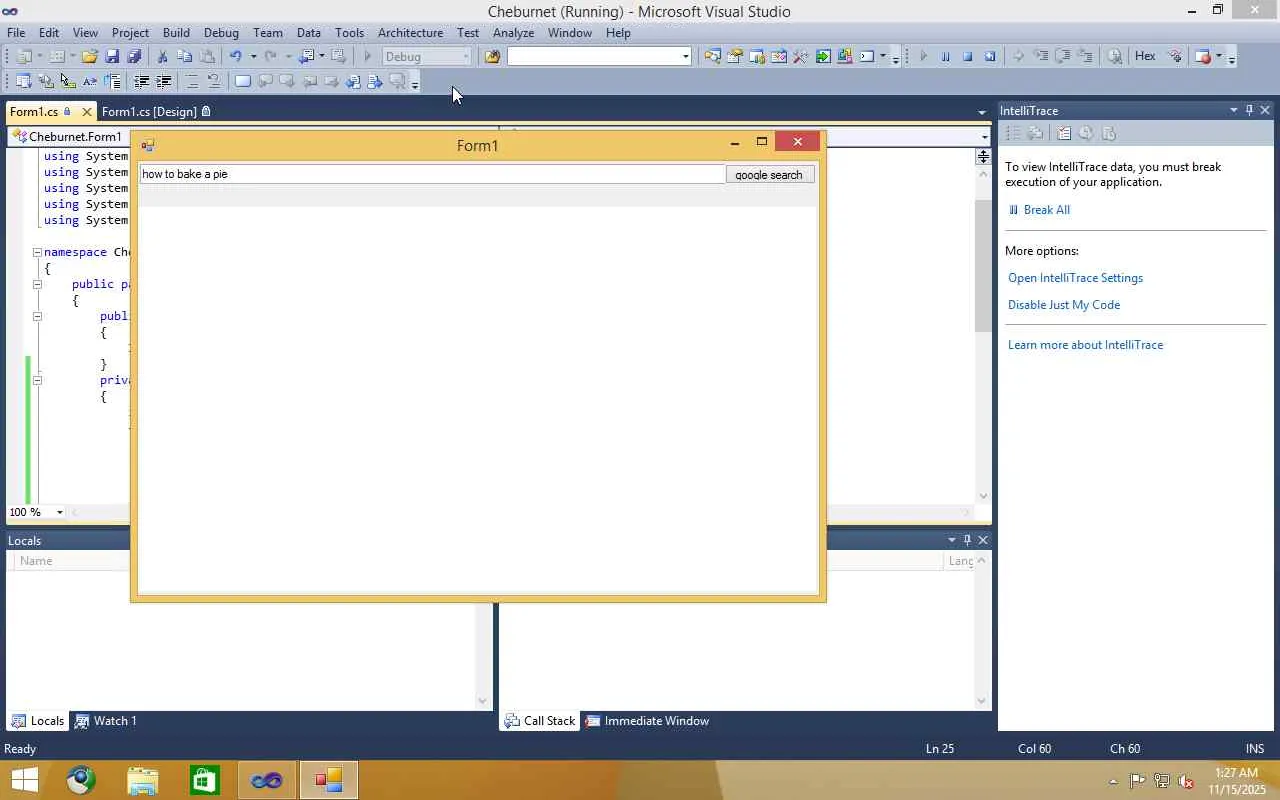Image resolution: width=1280 pixels, height=800 pixels.
Task: Restart debugging from the debug toolbar
Action: [990, 57]
